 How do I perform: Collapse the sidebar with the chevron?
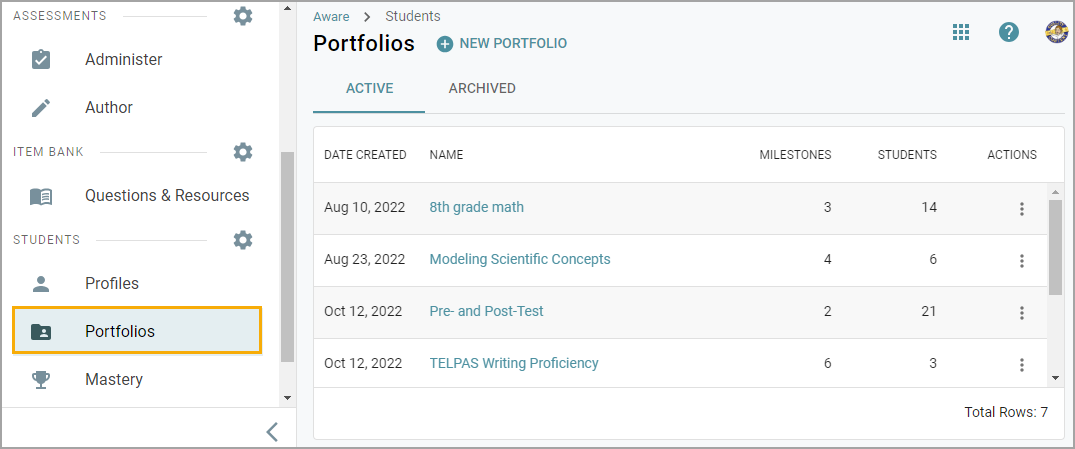pos(272,432)
